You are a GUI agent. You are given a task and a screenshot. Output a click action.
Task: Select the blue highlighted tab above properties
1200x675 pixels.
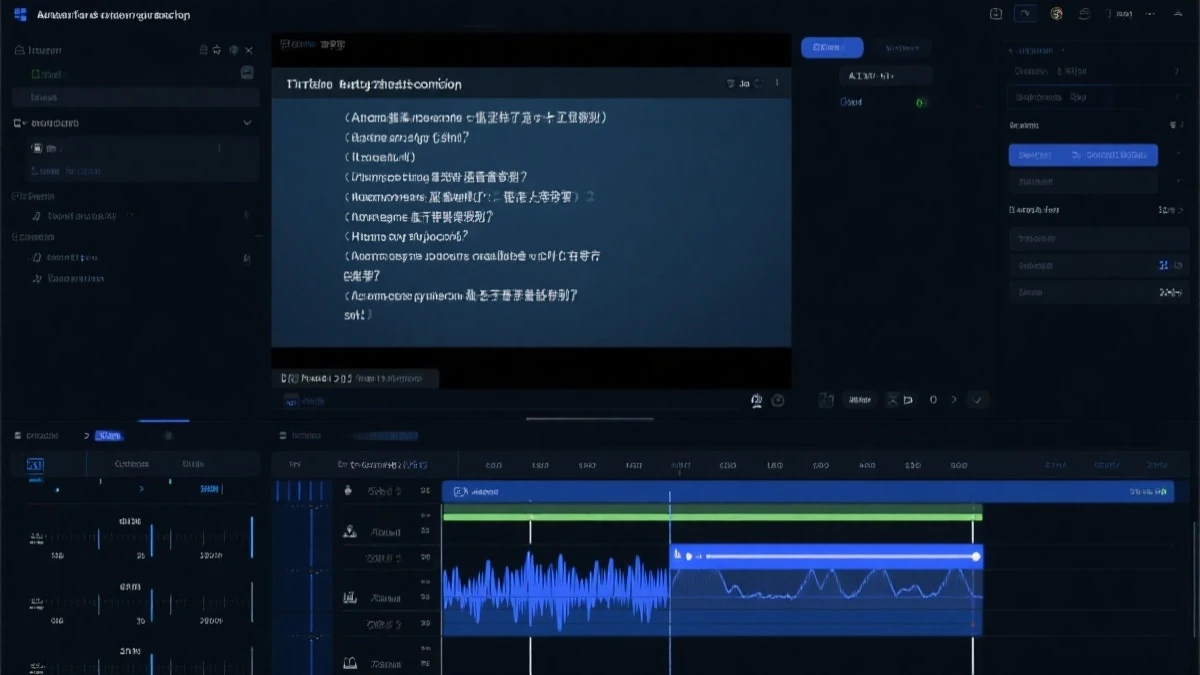coord(831,48)
